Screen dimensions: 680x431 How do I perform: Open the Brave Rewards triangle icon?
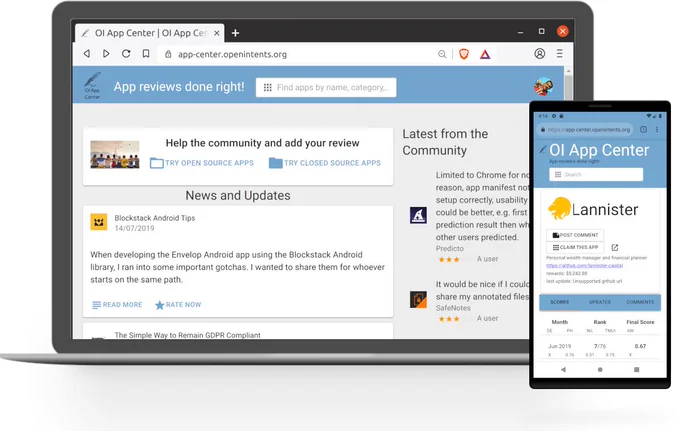tap(485, 54)
